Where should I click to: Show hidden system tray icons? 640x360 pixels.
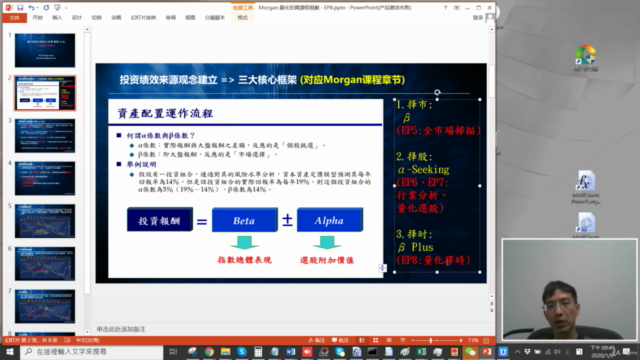click(x=518, y=351)
